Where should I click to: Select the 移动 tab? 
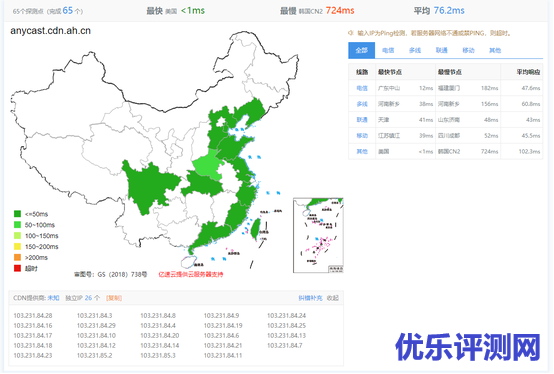click(x=468, y=51)
